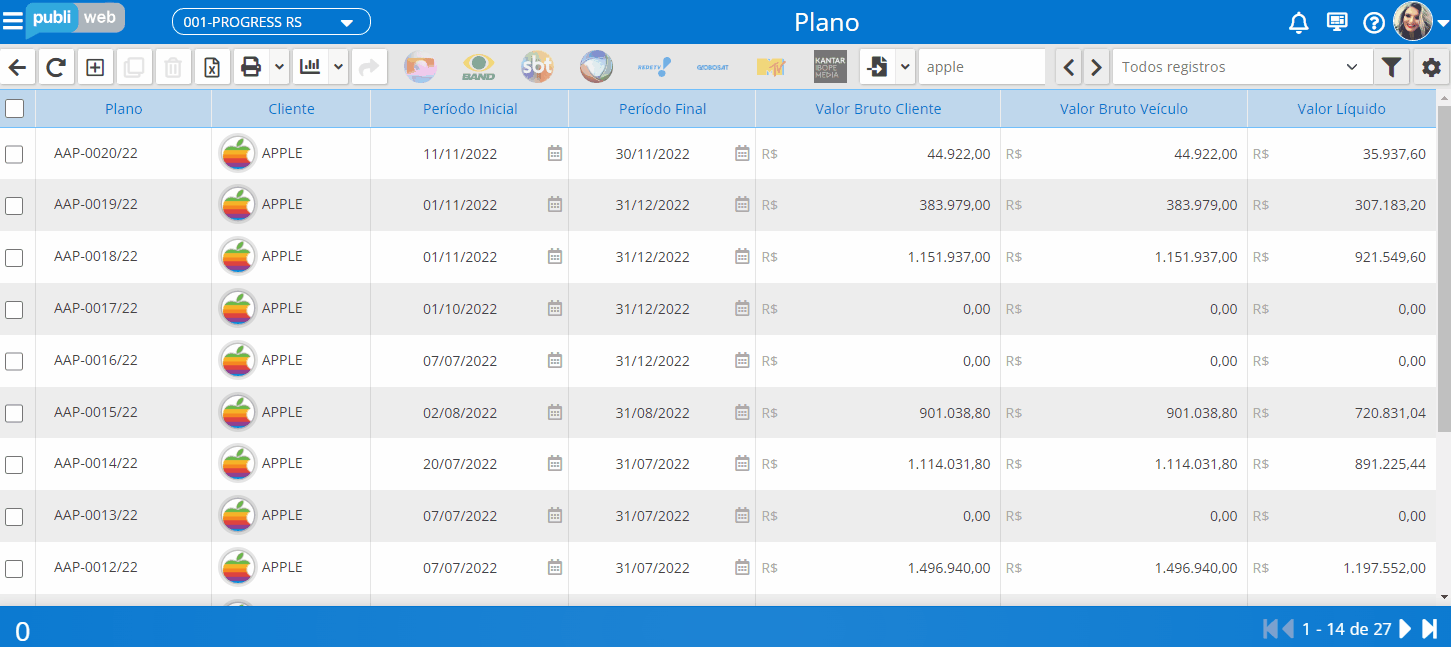Image resolution: width=1451 pixels, height=647 pixels.
Task: Open the funnel filter button
Action: 1391,67
